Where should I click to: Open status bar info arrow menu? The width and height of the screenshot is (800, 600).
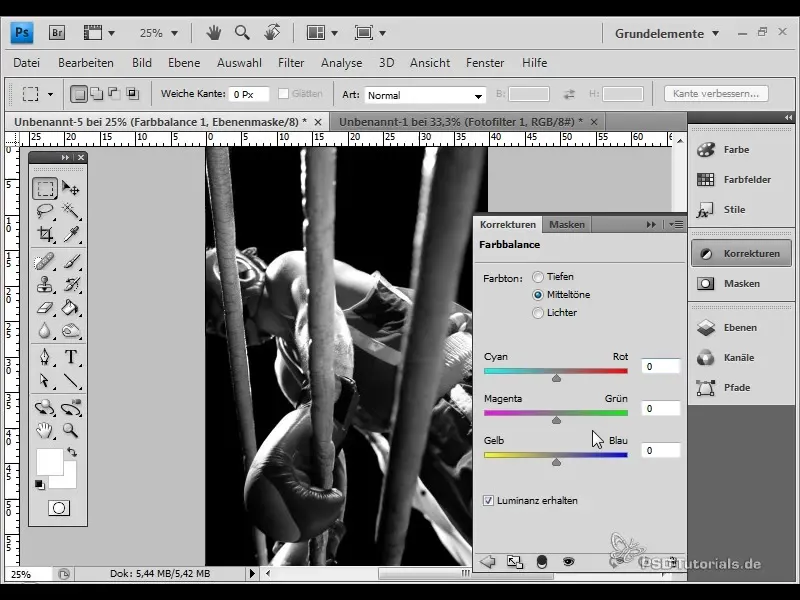point(252,573)
